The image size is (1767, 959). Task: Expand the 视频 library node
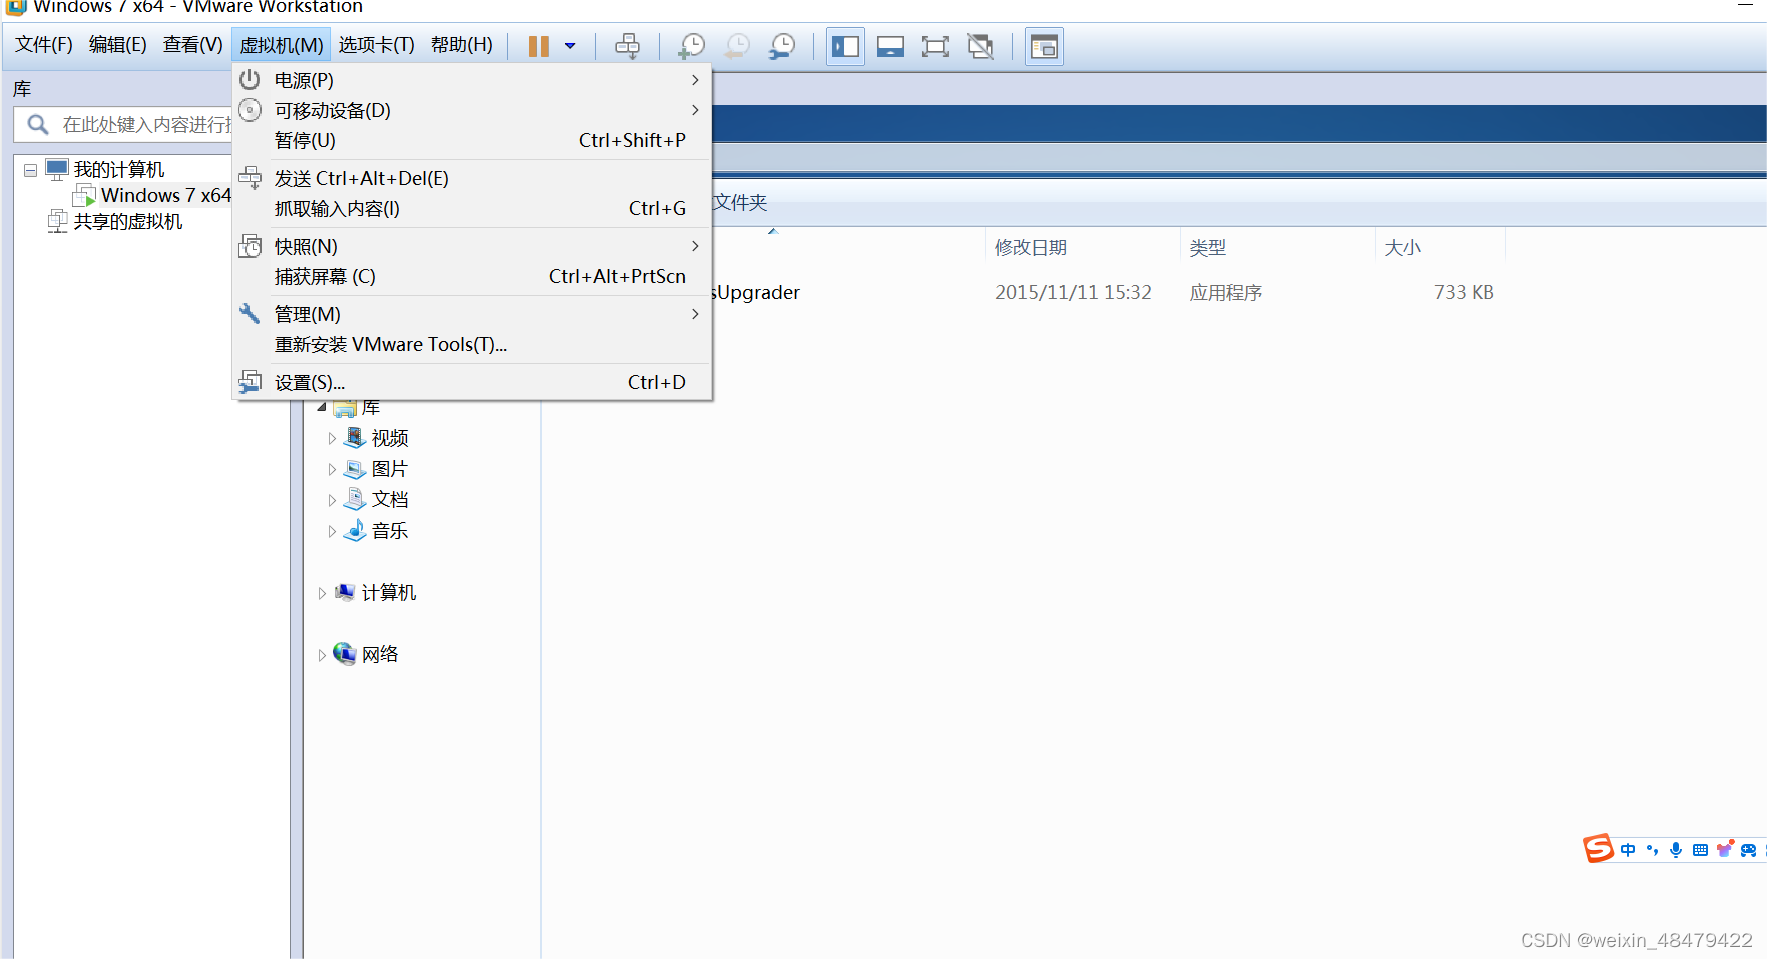(333, 438)
